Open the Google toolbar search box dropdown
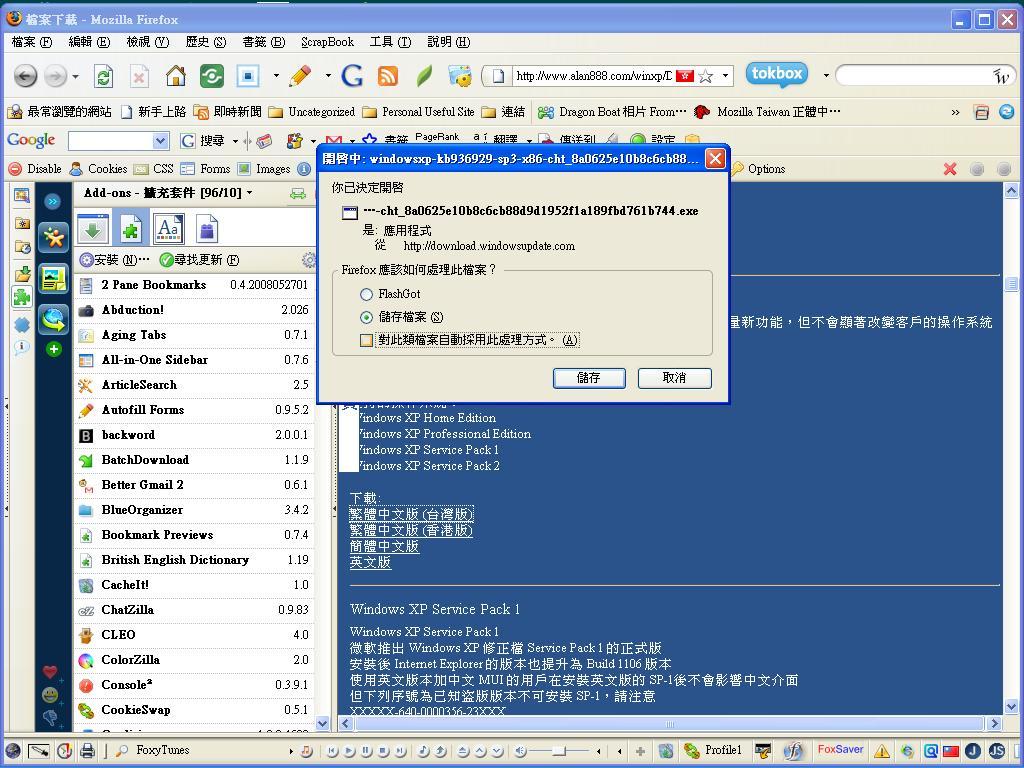1024x768 pixels. (x=160, y=141)
